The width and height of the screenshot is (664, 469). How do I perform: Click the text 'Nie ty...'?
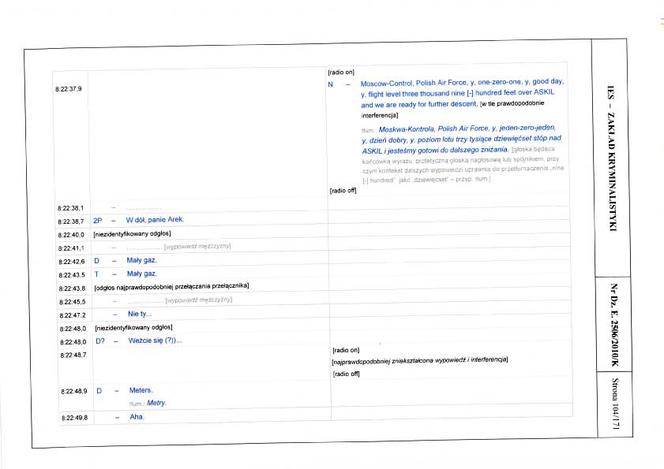[x=139, y=314]
